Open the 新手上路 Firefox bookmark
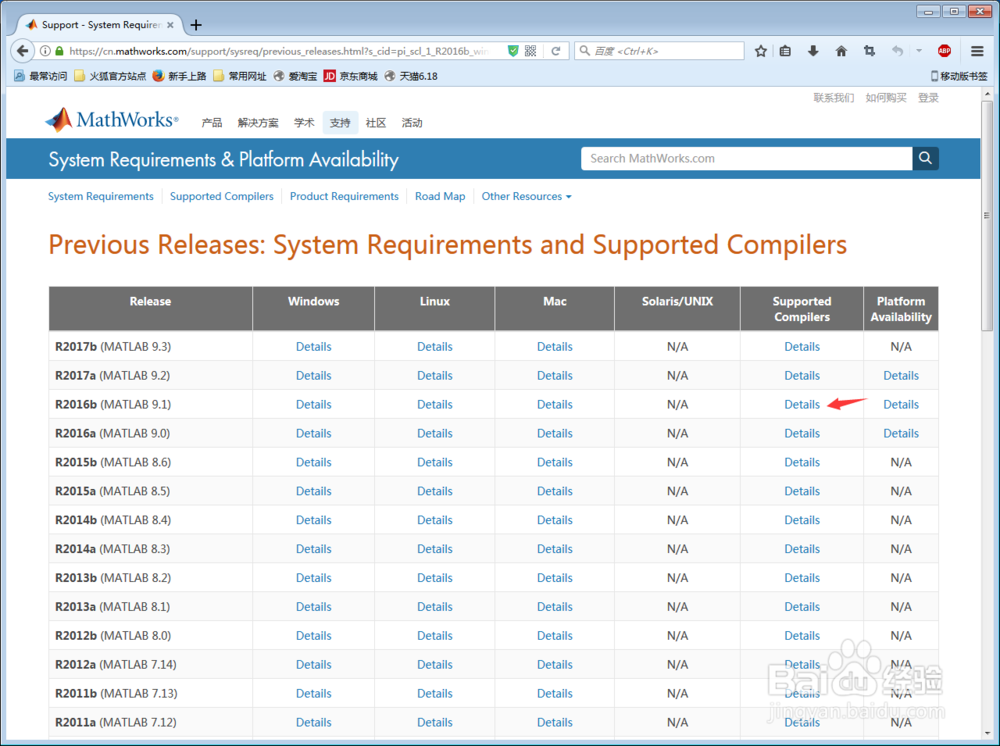The width and height of the screenshot is (1000, 746). (x=179, y=76)
